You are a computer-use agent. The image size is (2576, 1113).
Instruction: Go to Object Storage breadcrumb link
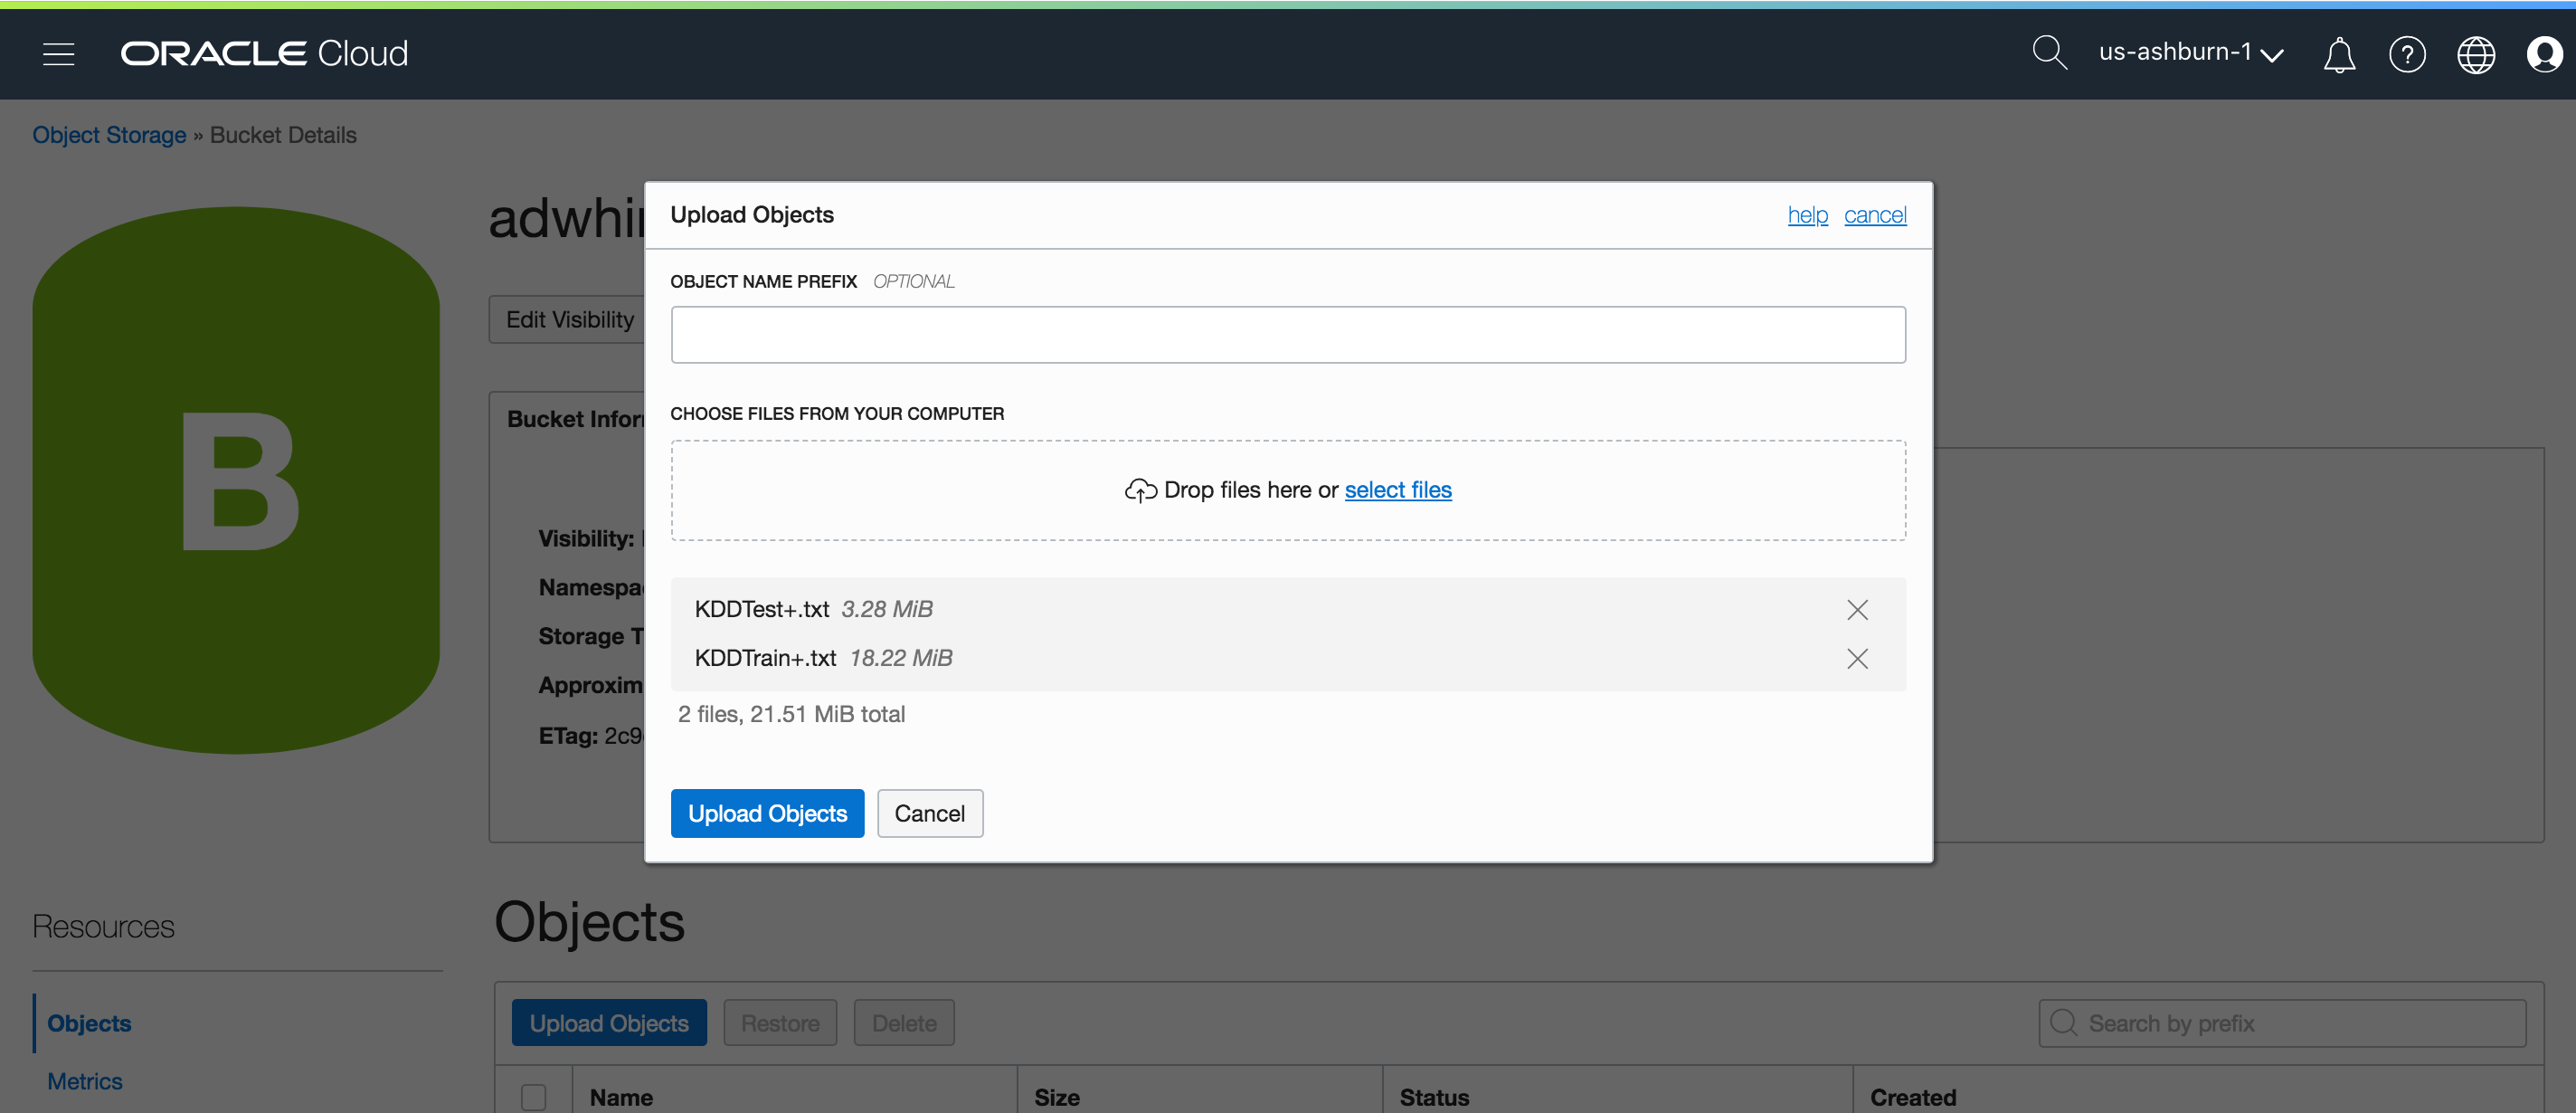point(109,135)
